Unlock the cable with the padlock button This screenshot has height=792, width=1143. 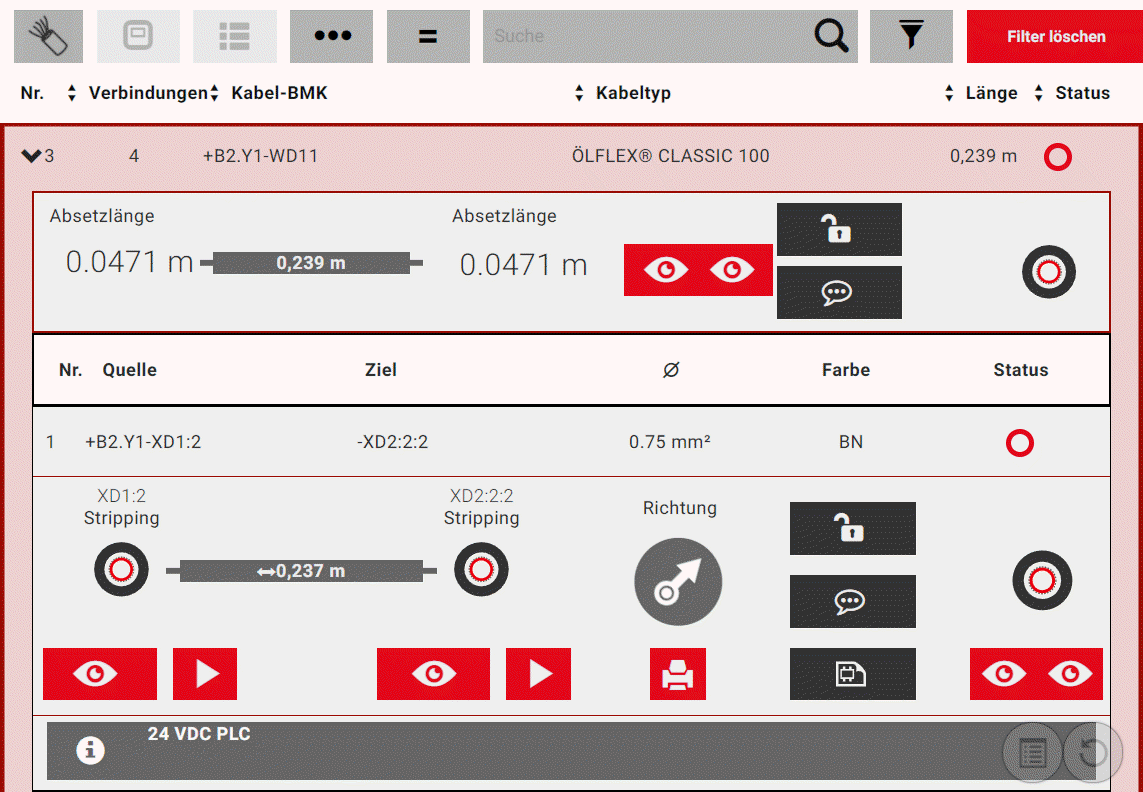[x=839, y=230]
